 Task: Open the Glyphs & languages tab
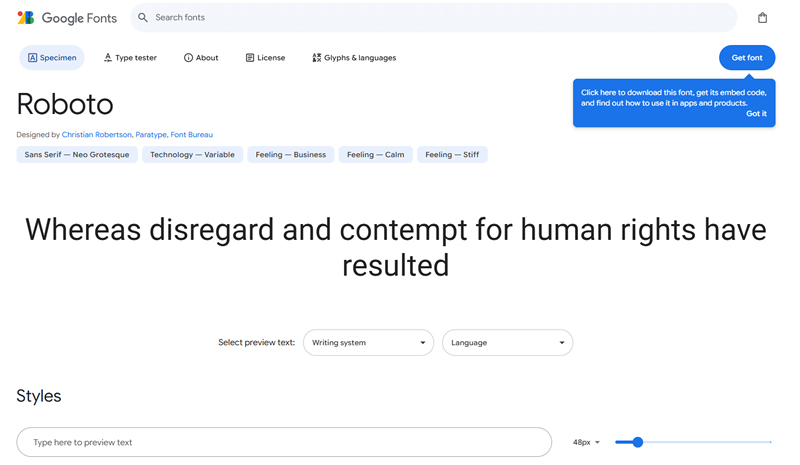tap(354, 58)
